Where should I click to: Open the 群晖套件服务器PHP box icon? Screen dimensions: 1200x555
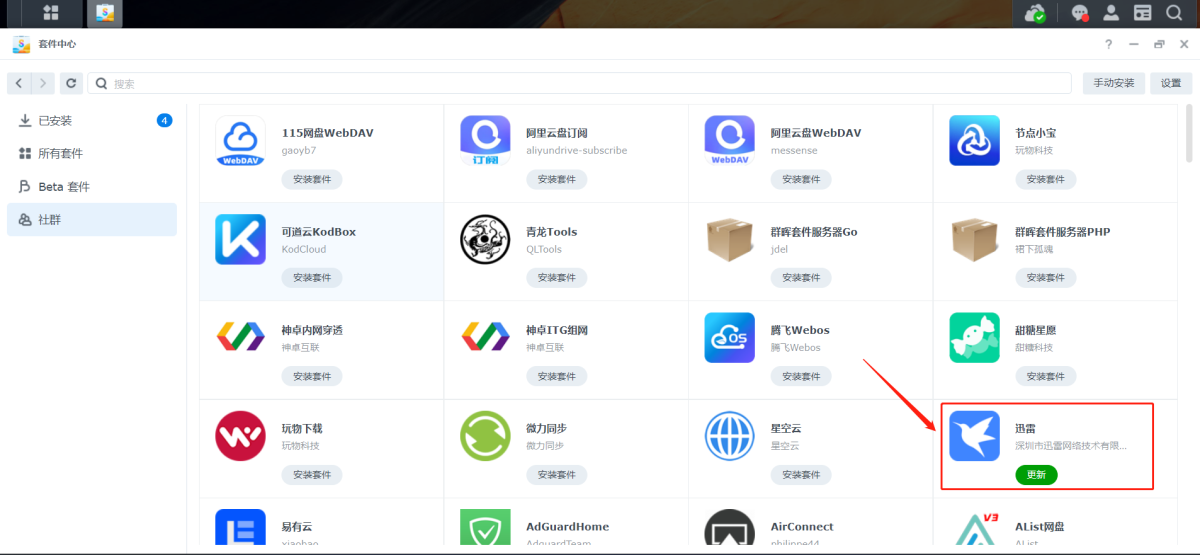click(974, 239)
